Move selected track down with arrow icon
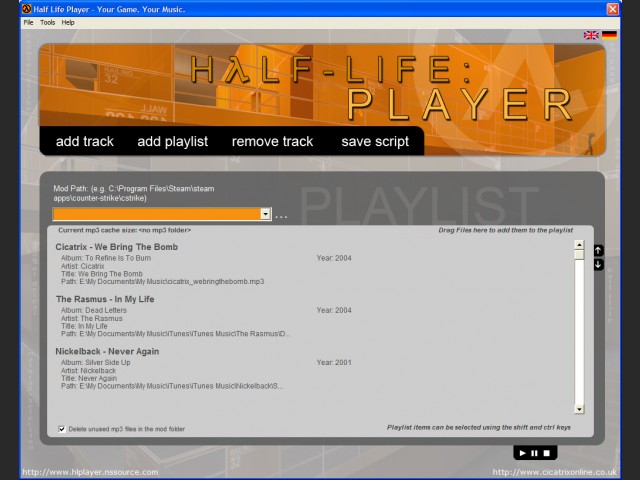This screenshot has width=640, height=480. [598, 264]
